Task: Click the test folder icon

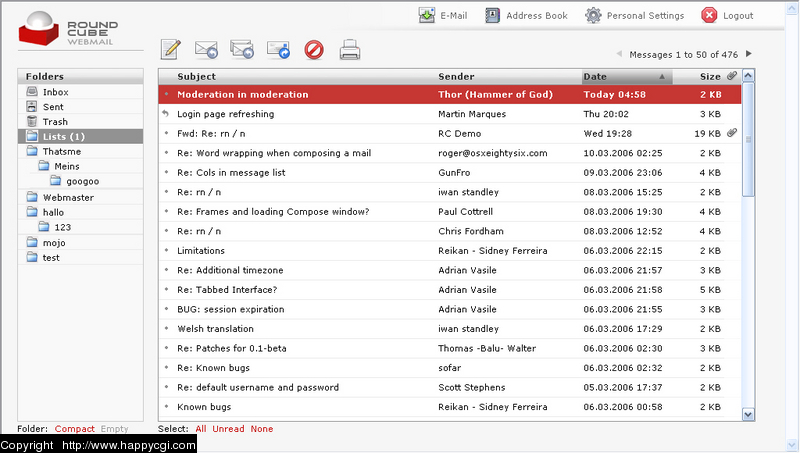Action: point(32,257)
